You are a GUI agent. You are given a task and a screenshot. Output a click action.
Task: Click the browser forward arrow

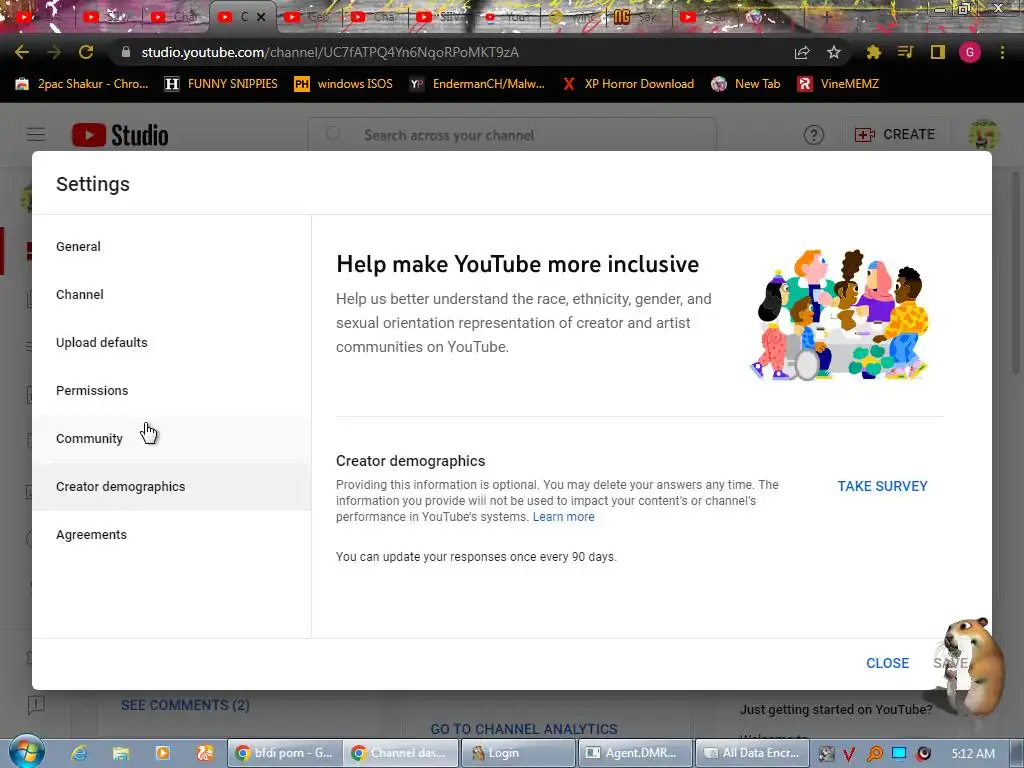54,52
